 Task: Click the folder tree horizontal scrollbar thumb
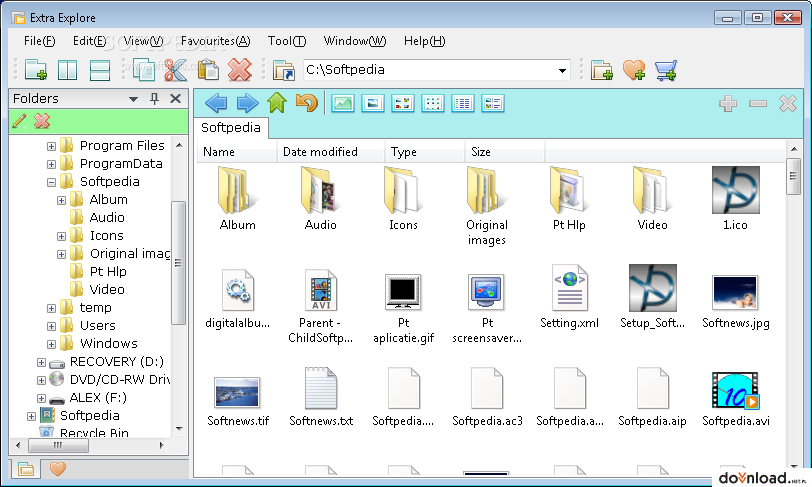tap(58, 445)
